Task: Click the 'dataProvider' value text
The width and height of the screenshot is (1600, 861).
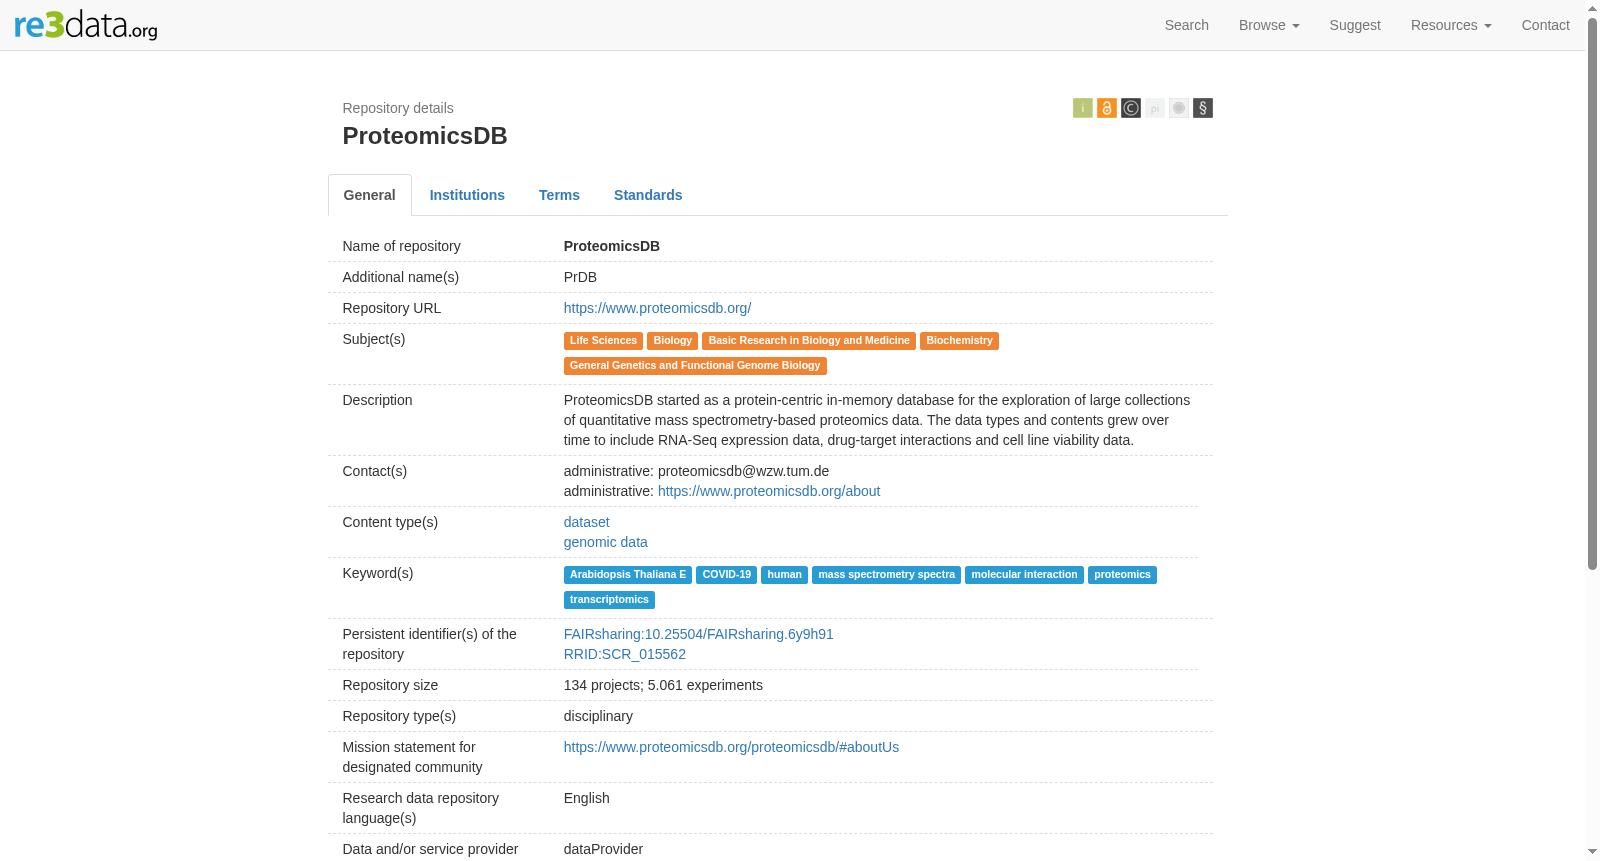Action: click(603, 849)
